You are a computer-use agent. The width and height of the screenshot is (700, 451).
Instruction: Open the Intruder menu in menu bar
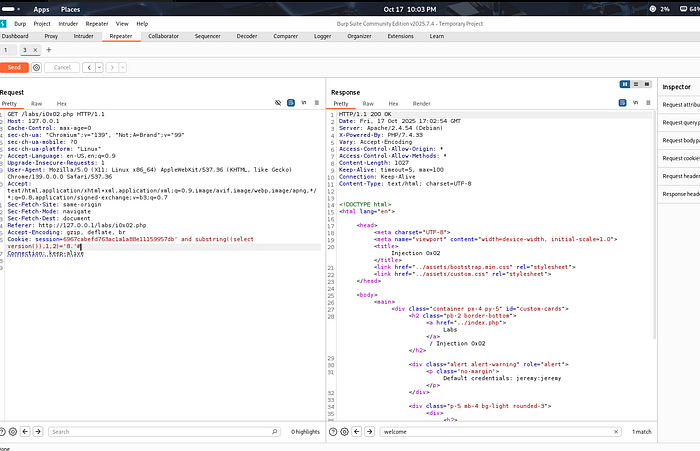(x=68, y=24)
